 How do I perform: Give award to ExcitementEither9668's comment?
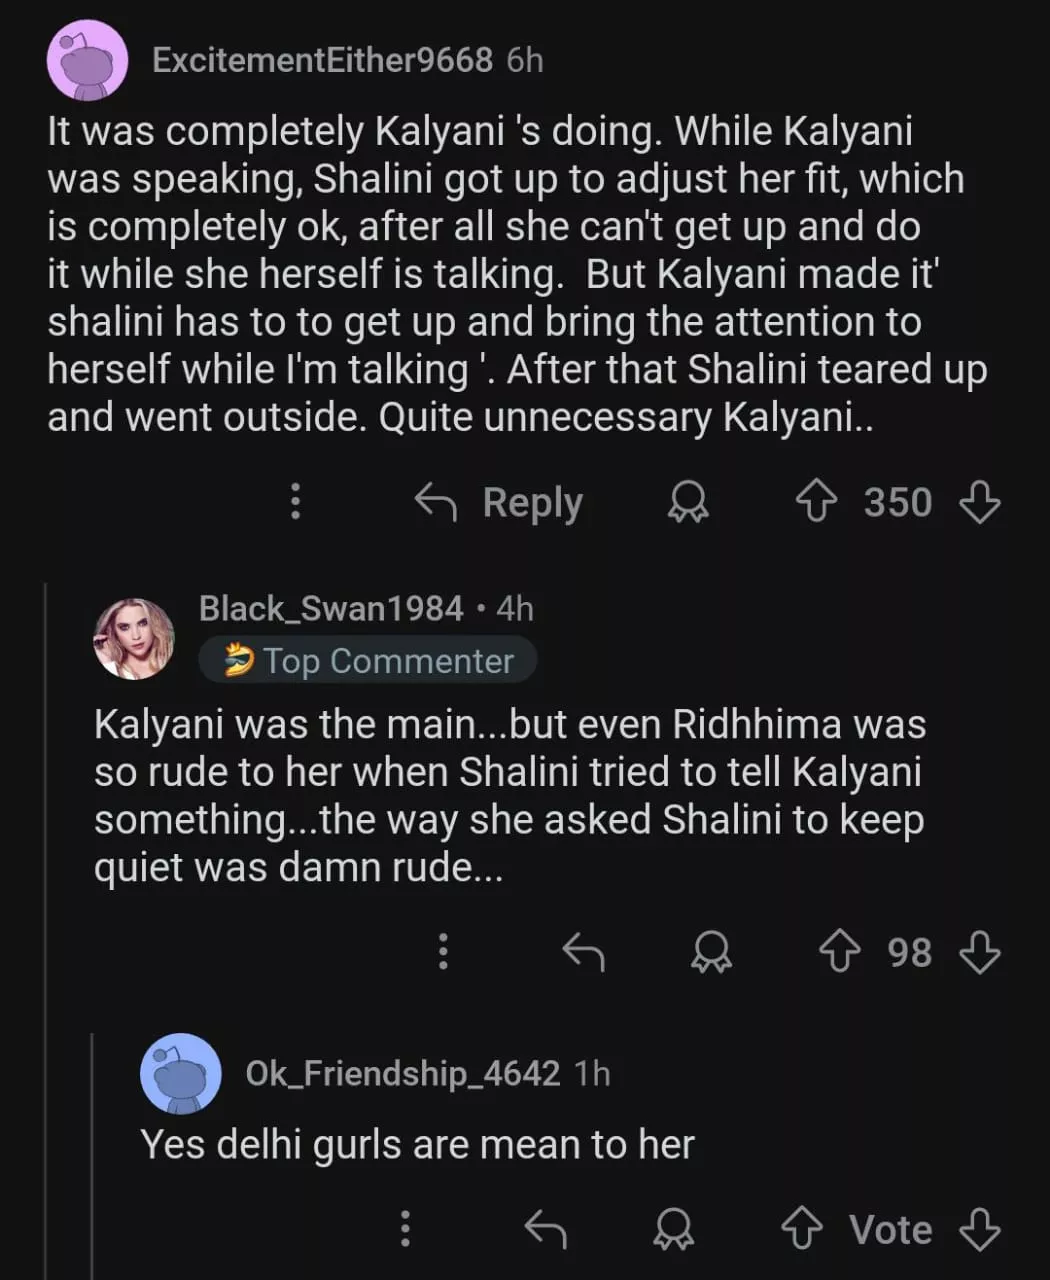(688, 502)
